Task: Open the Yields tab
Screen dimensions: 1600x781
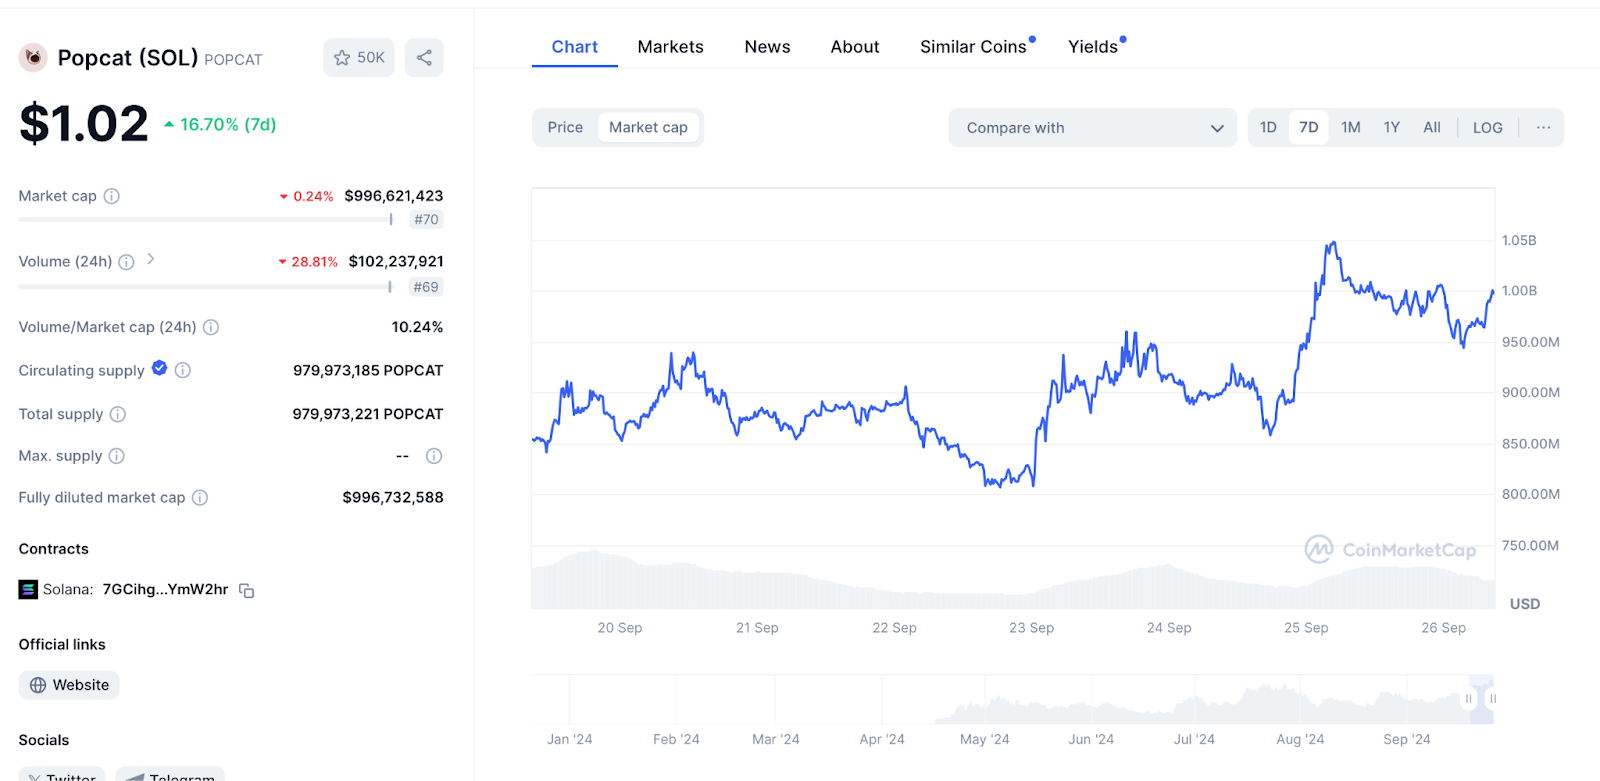Action: click(1094, 47)
